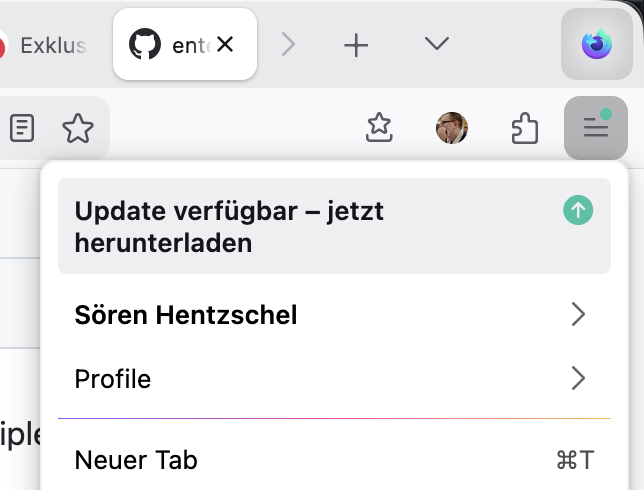Close the GitHub tab
The height and width of the screenshot is (490, 644).
(225, 44)
